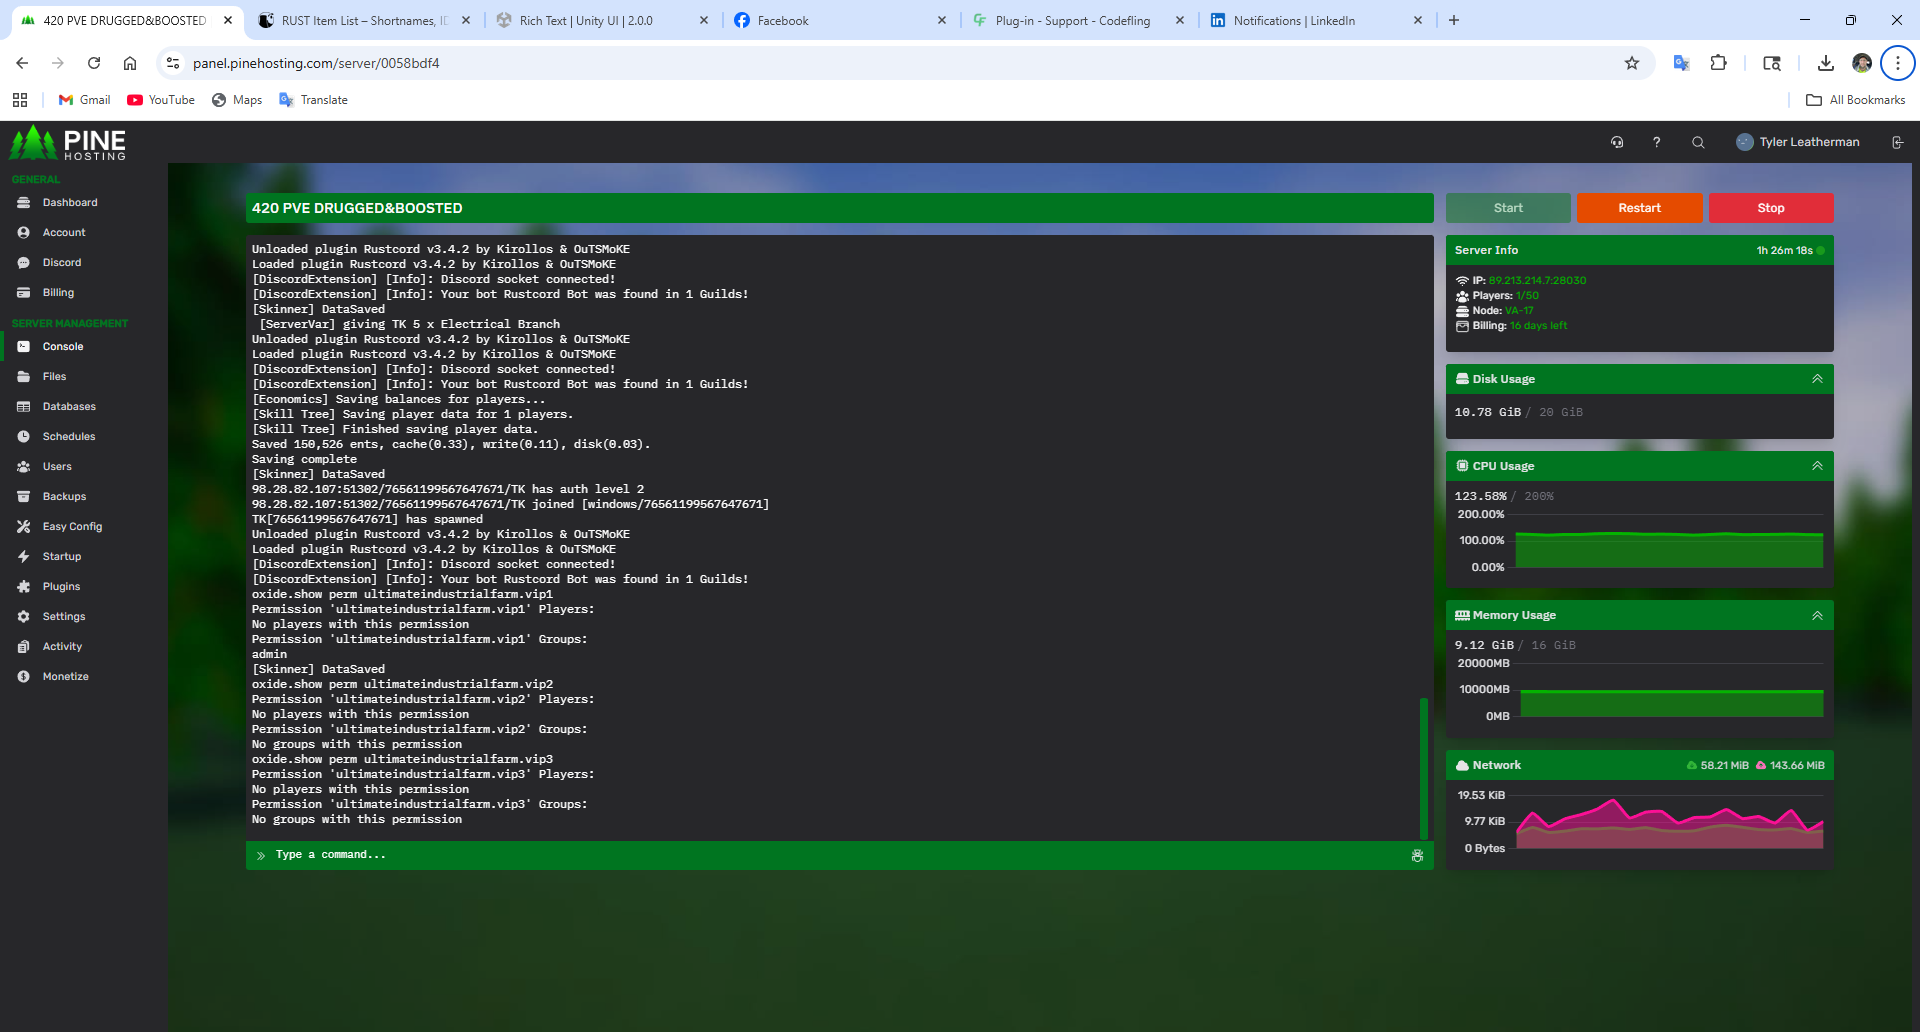Click the support headset icon in header
This screenshot has width=1920, height=1032.
[x=1617, y=142]
